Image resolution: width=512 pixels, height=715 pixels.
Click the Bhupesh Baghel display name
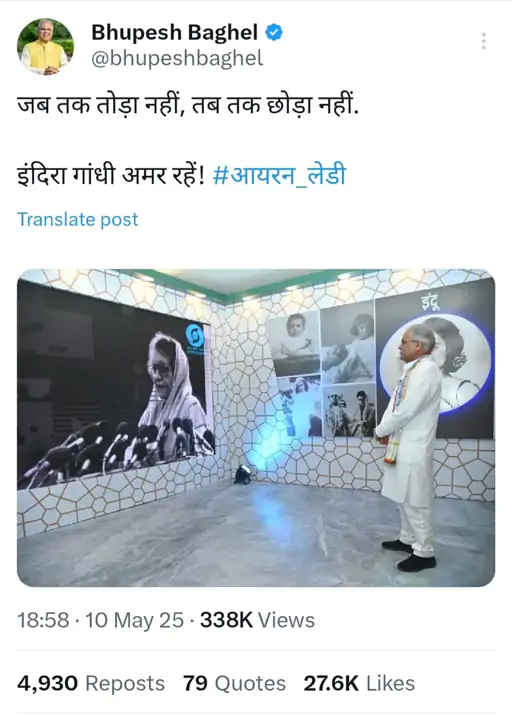175,33
